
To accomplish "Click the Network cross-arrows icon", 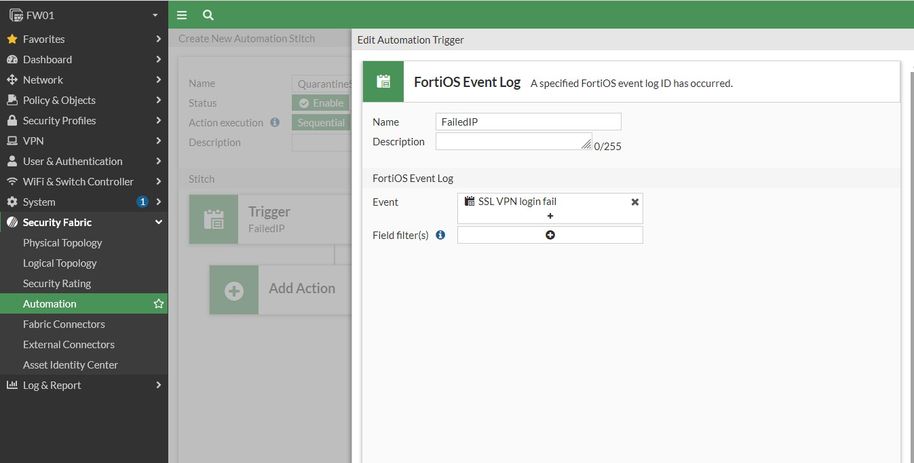I will click(12, 80).
